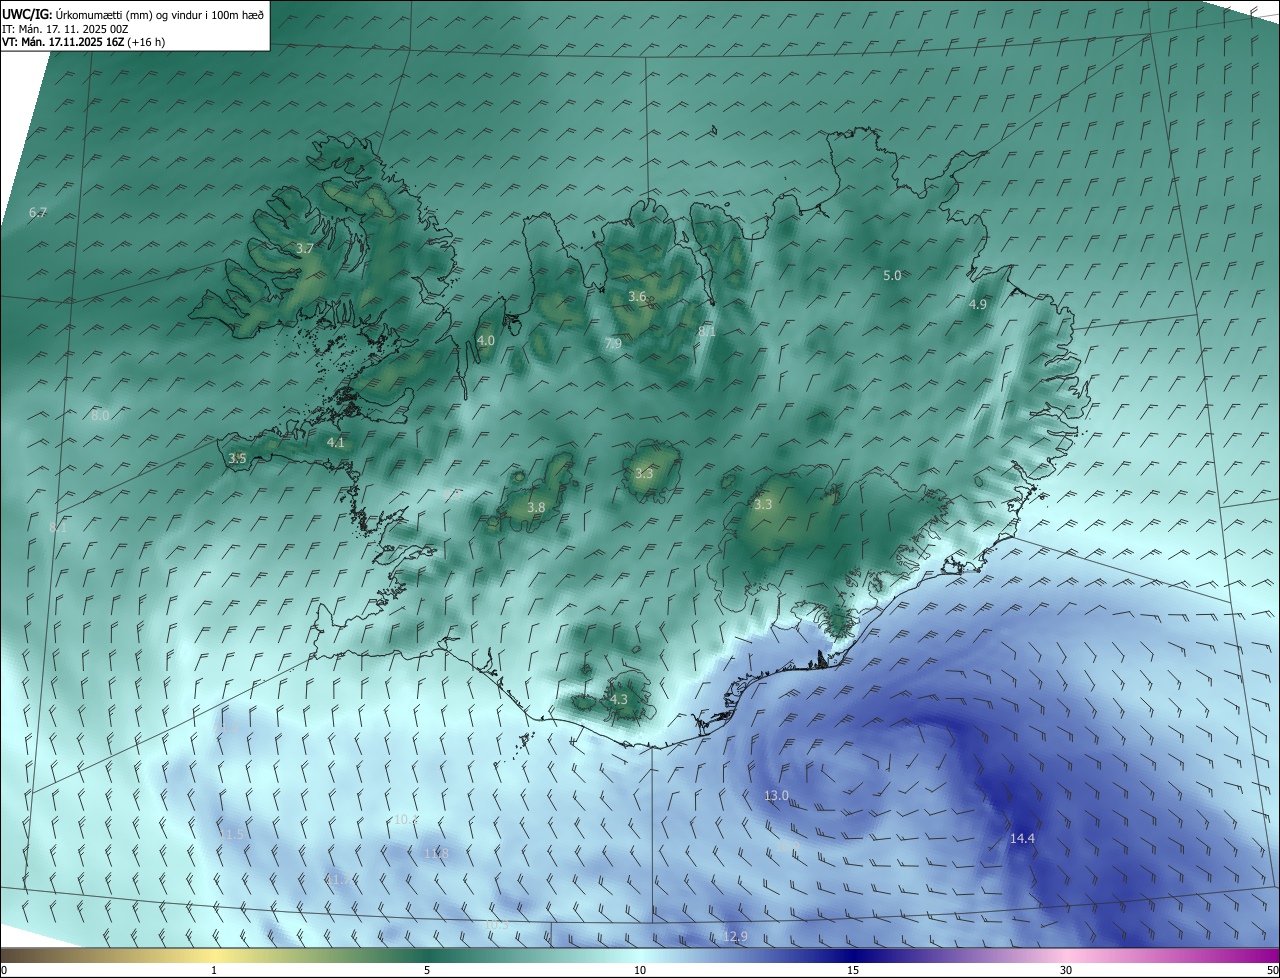Click the 4.9 value in northeast Iceland
The height and width of the screenshot is (978, 1280).
point(978,304)
